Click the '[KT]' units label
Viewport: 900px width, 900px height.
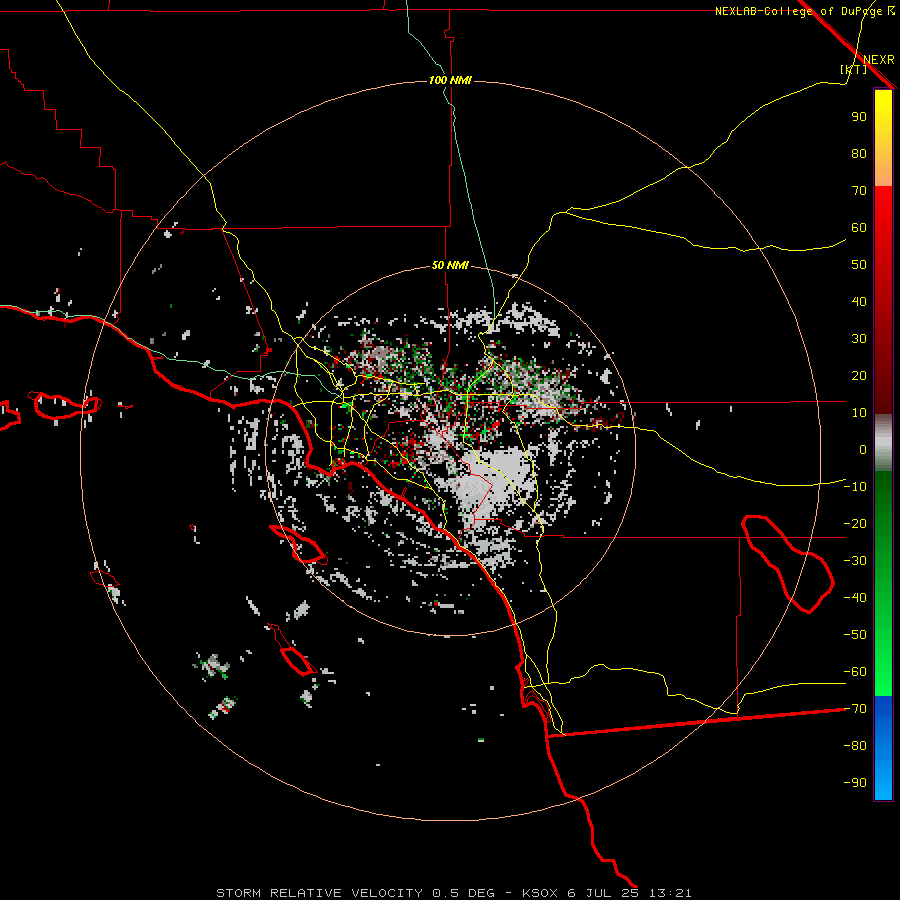pyautogui.click(x=854, y=69)
